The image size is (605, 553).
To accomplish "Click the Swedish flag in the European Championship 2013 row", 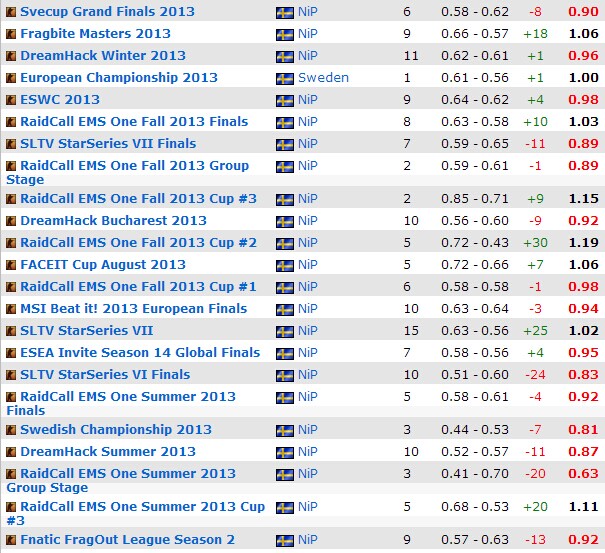I will [x=285, y=78].
